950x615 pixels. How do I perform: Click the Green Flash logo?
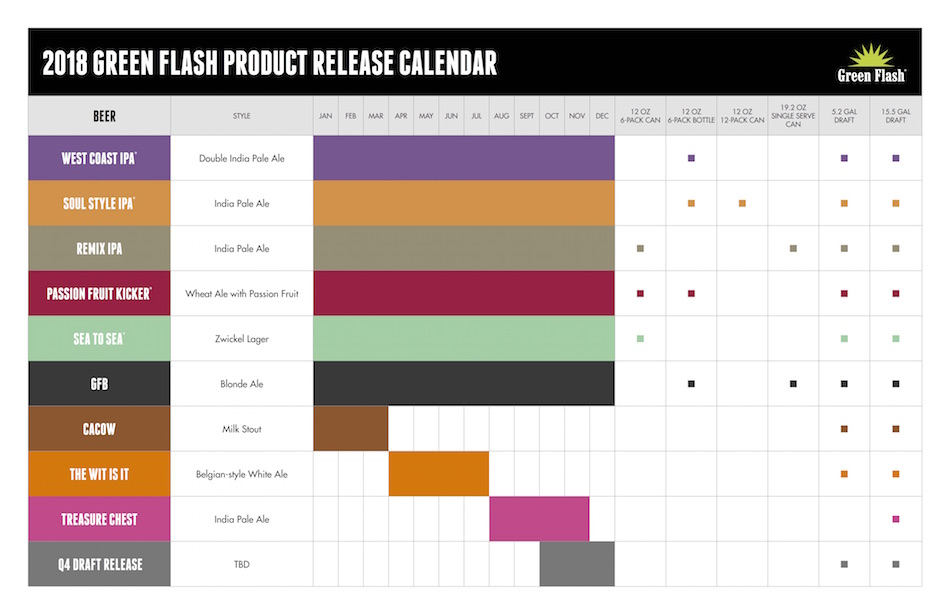[x=872, y=62]
